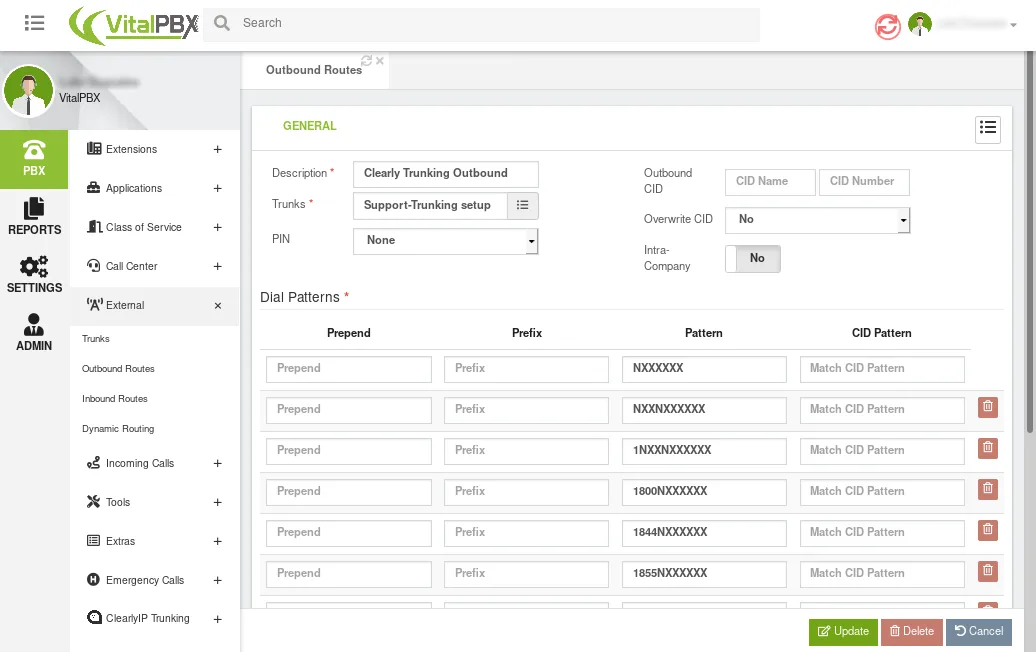Open Outbound Routes submenu item
Image resolution: width=1036 pixels, height=652 pixels.
point(118,369)
